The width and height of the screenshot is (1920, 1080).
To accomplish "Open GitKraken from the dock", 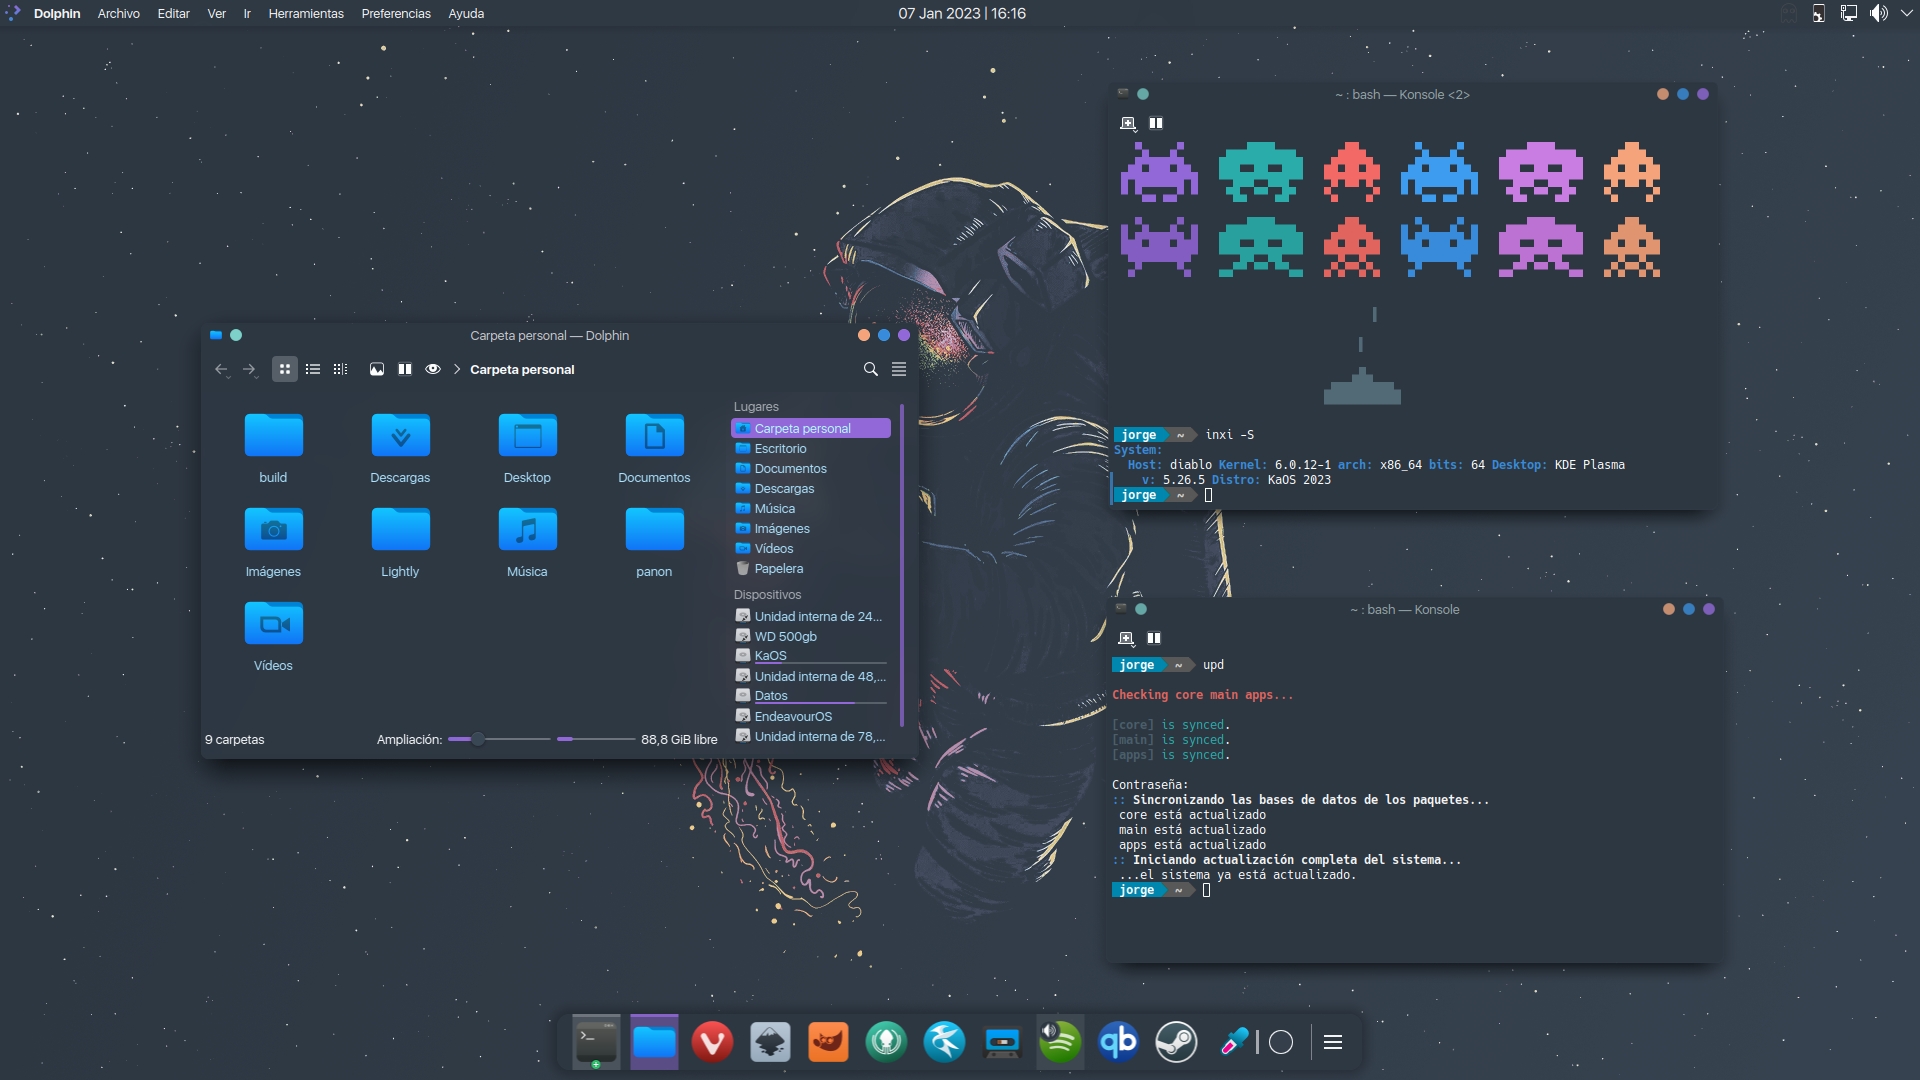I will [x=886, y=1042].
